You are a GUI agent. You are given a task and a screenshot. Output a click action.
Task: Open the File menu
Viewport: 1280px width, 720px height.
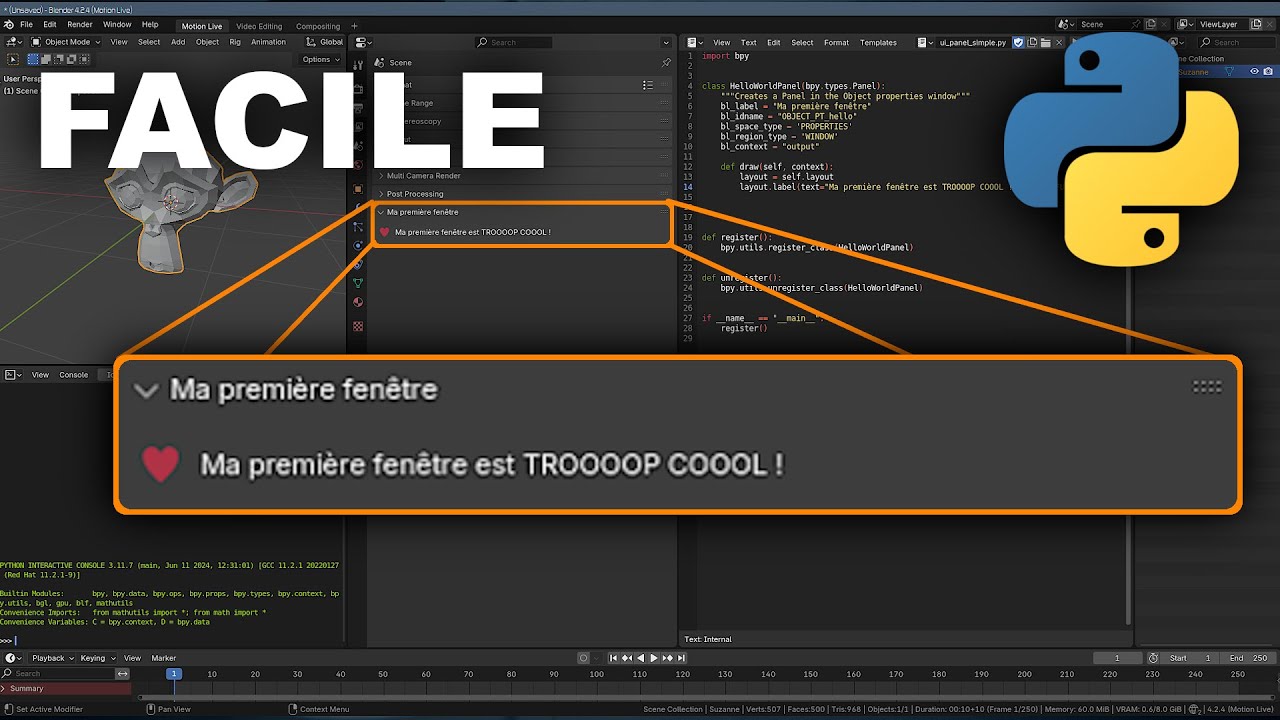pyautogui.click(x=26, y=24)
